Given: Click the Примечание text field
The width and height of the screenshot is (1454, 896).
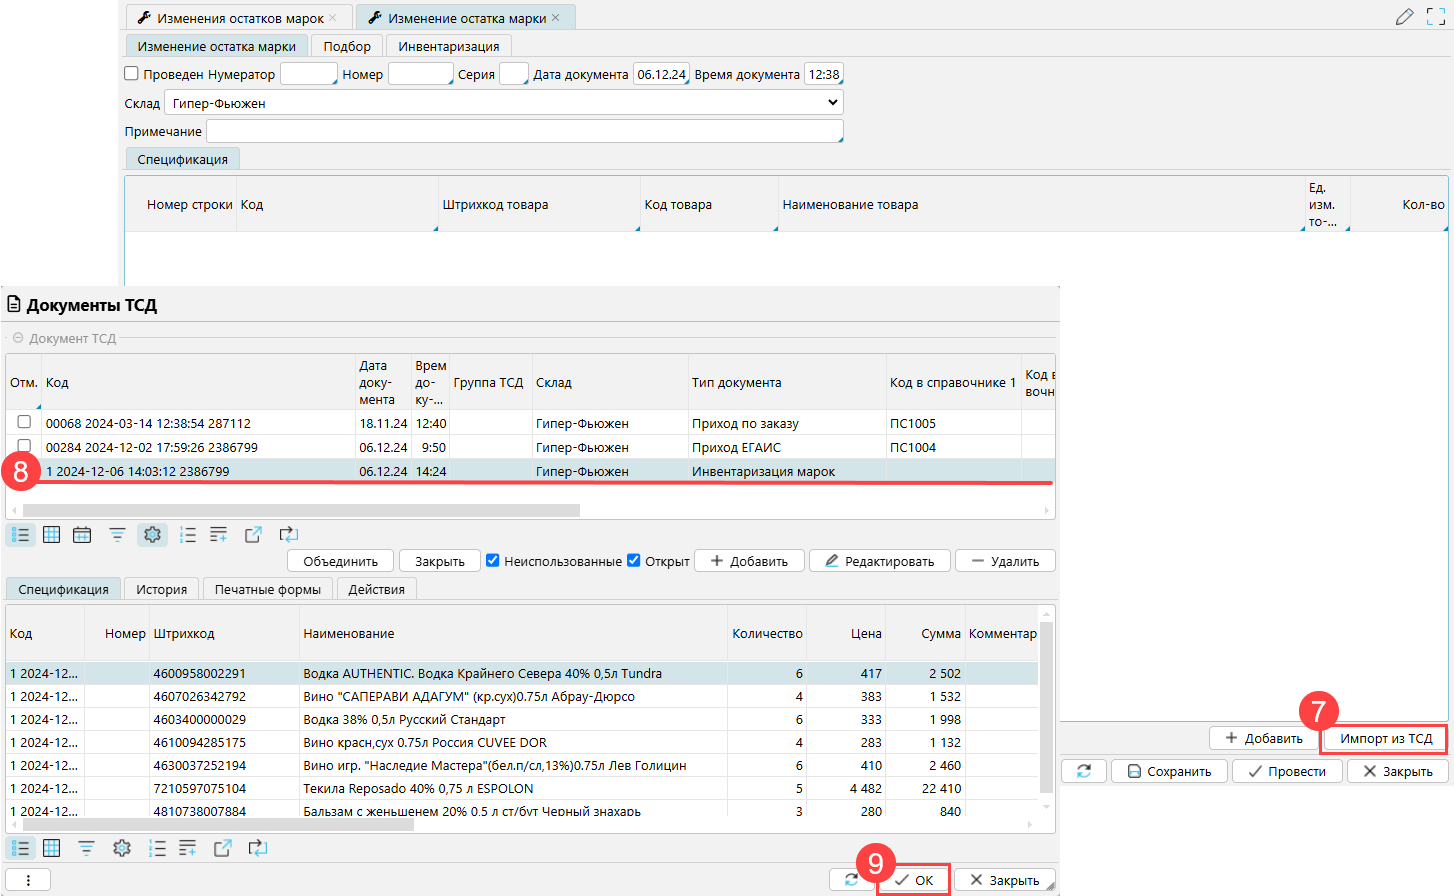Looking at the screenshot, I should [x=524, y=131].
